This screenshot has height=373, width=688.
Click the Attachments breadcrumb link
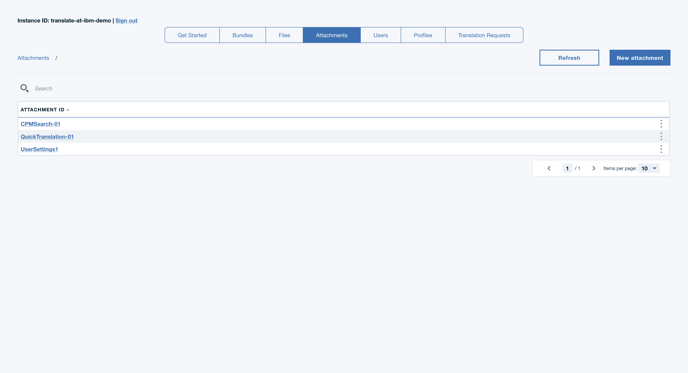[33, 58]
